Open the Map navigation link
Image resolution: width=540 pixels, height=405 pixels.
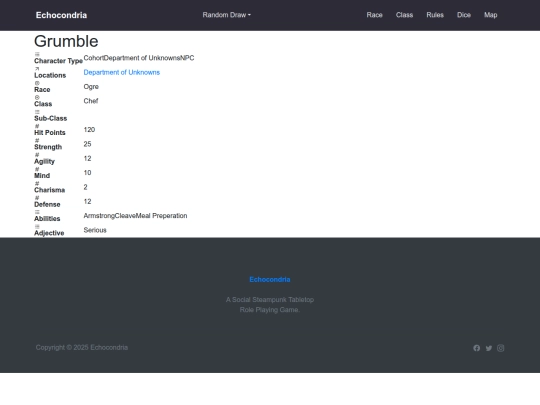tap(491, 15)
